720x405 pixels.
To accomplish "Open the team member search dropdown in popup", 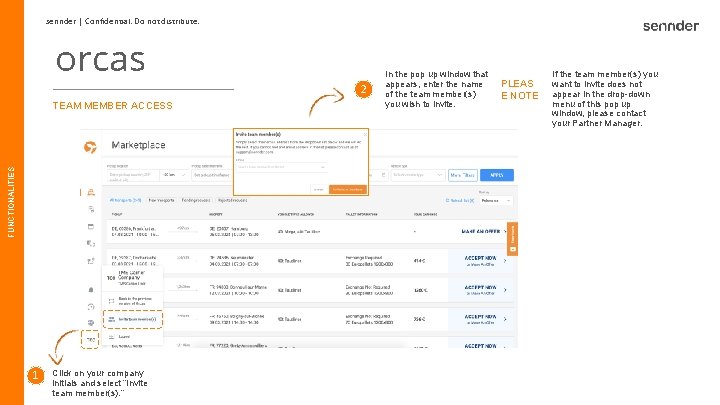I will [x=281, y=167].
